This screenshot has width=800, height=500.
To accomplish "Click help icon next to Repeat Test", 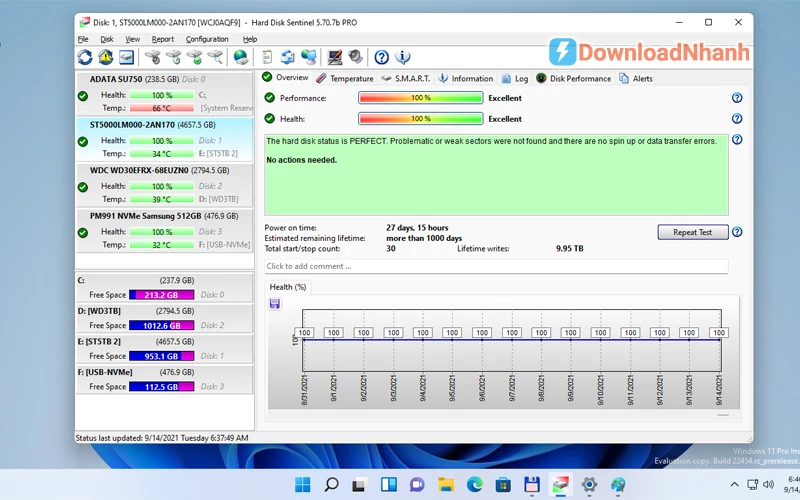I will click(737, 232).
